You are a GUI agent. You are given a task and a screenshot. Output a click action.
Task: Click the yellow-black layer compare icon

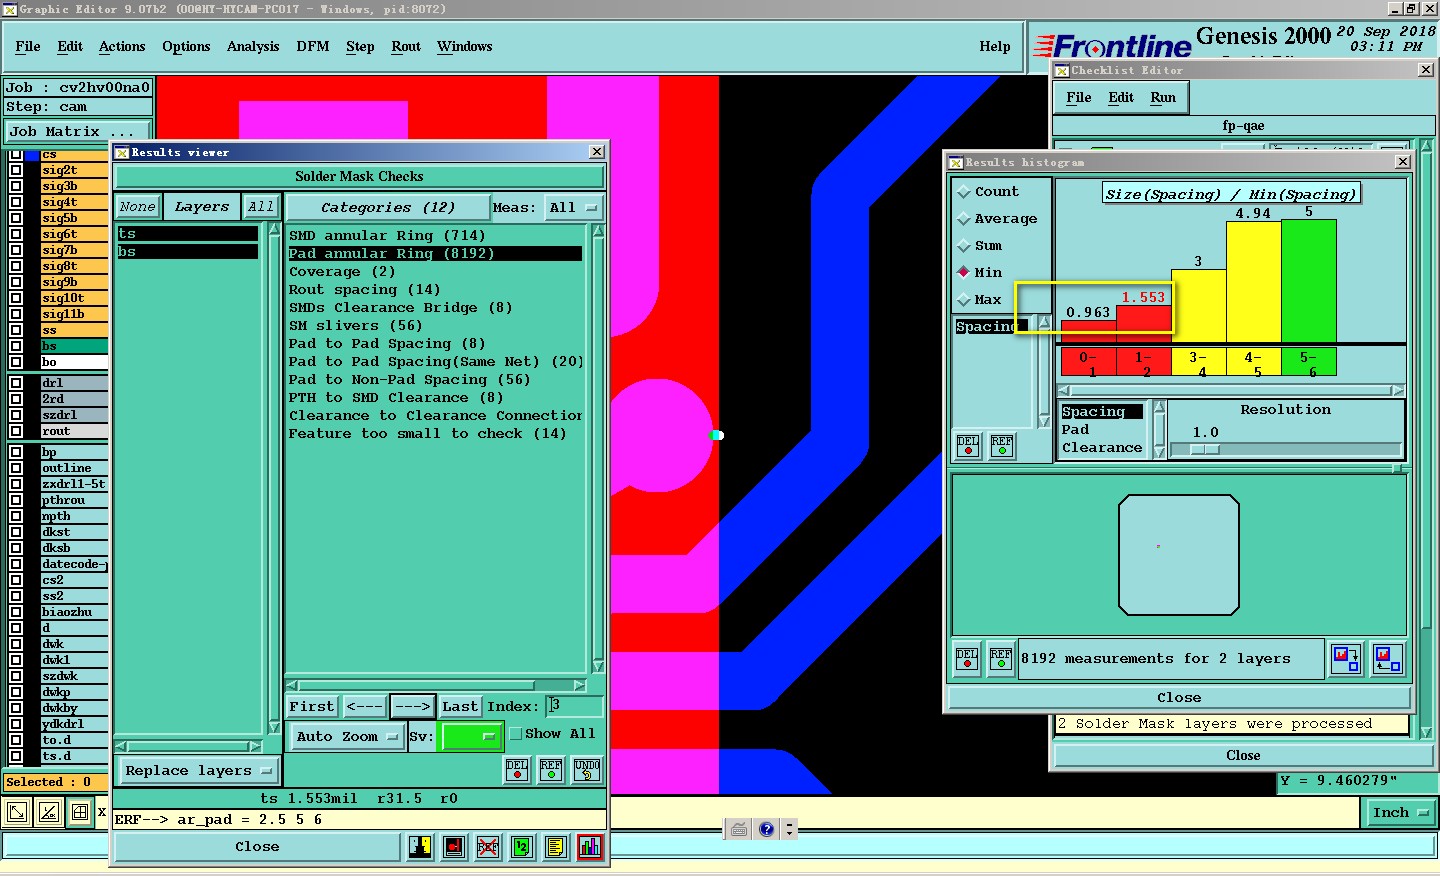420,847
